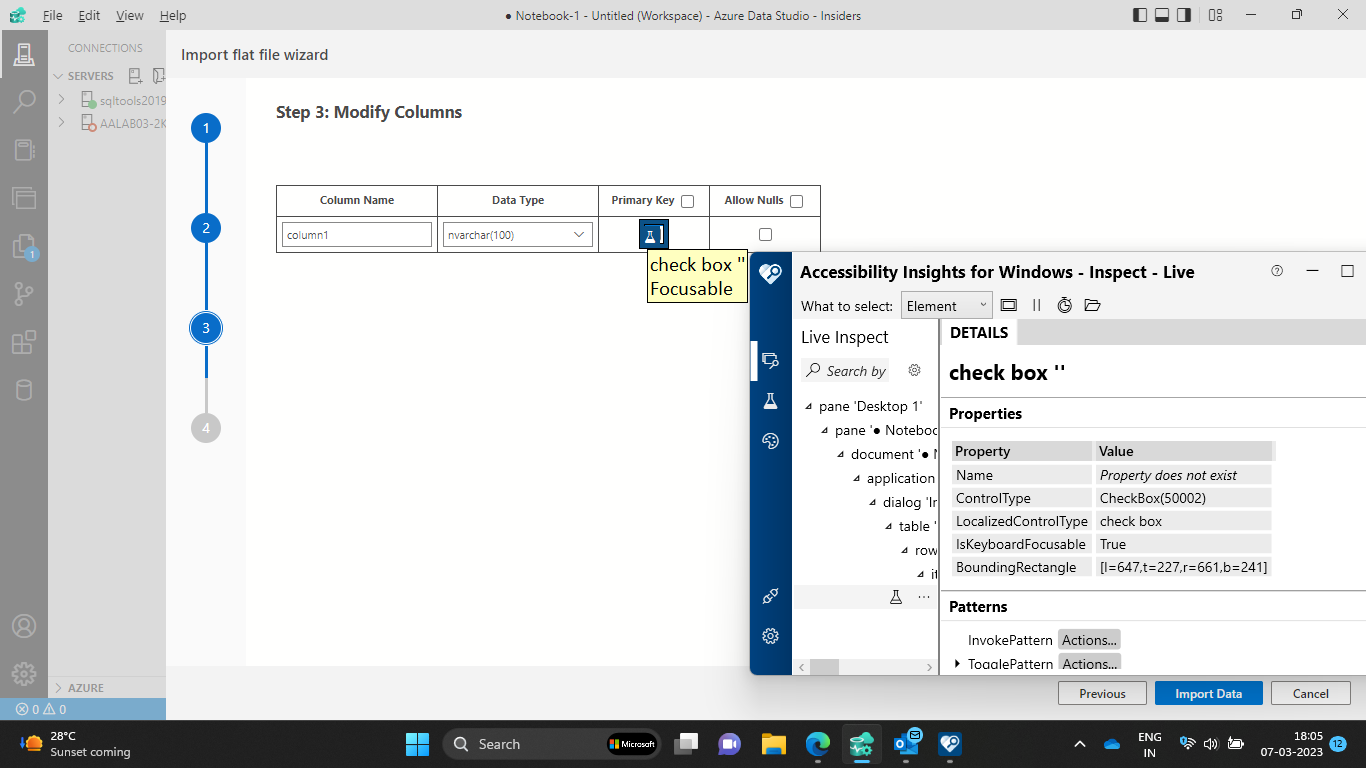Open a saved file using the folder icon
The width and height of the screenshot is (1366, 768).
pyautogui.click(x=1092, y=305)
